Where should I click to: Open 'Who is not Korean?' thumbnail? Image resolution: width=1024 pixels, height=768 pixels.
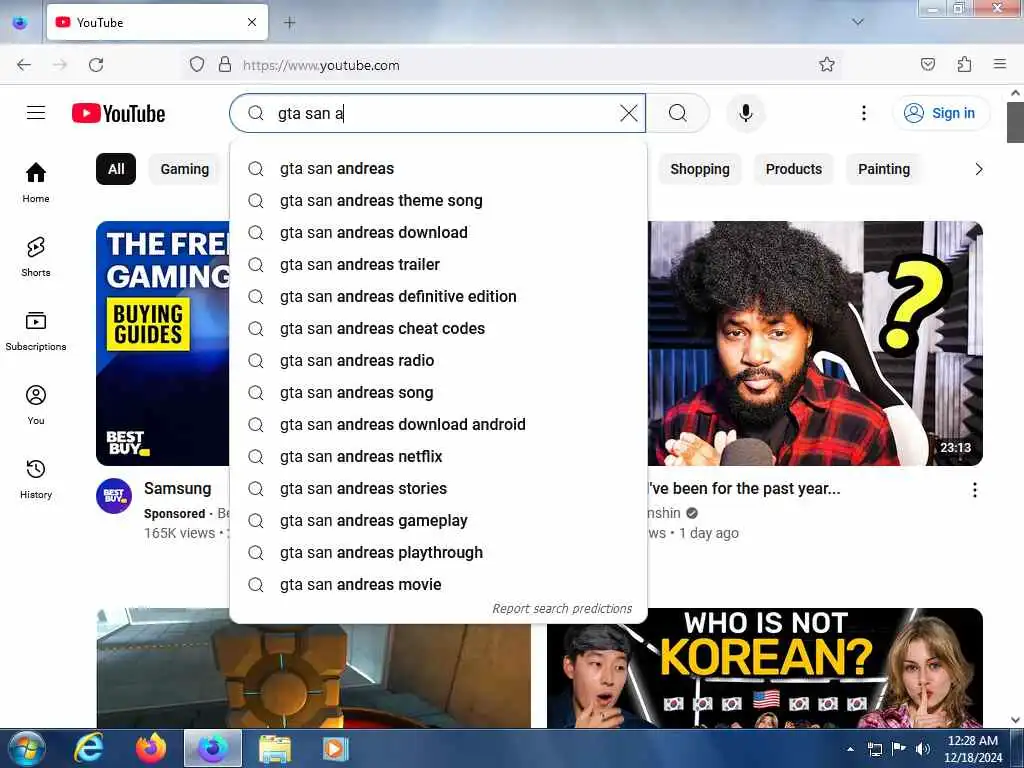[765, 668]
